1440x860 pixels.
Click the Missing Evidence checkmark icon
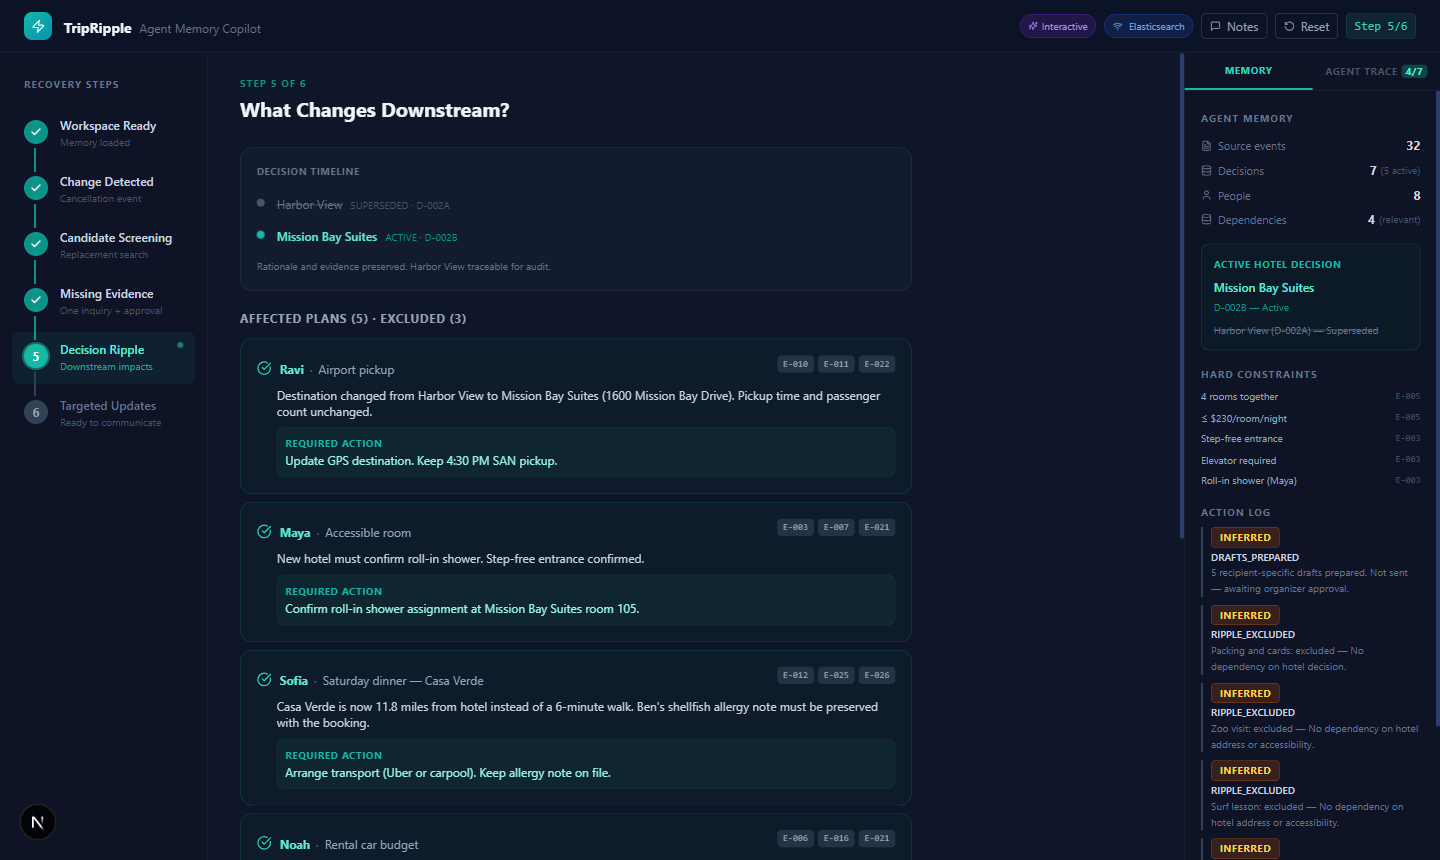click(x=36, y=300)
